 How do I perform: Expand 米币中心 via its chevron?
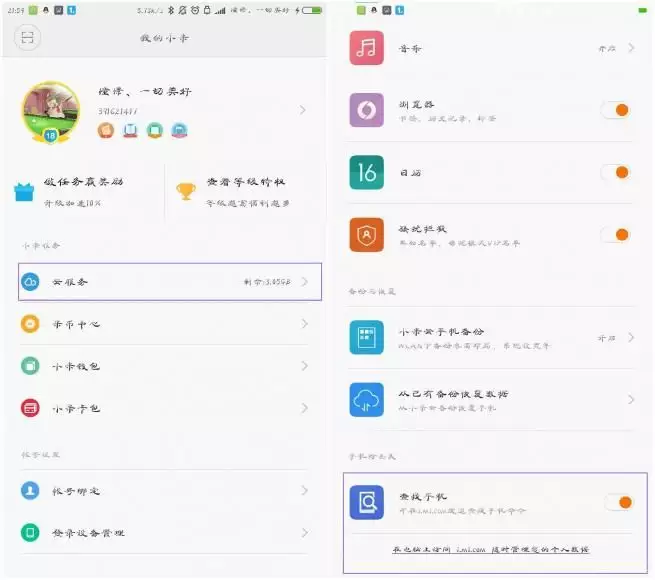[x=305, y=324]
